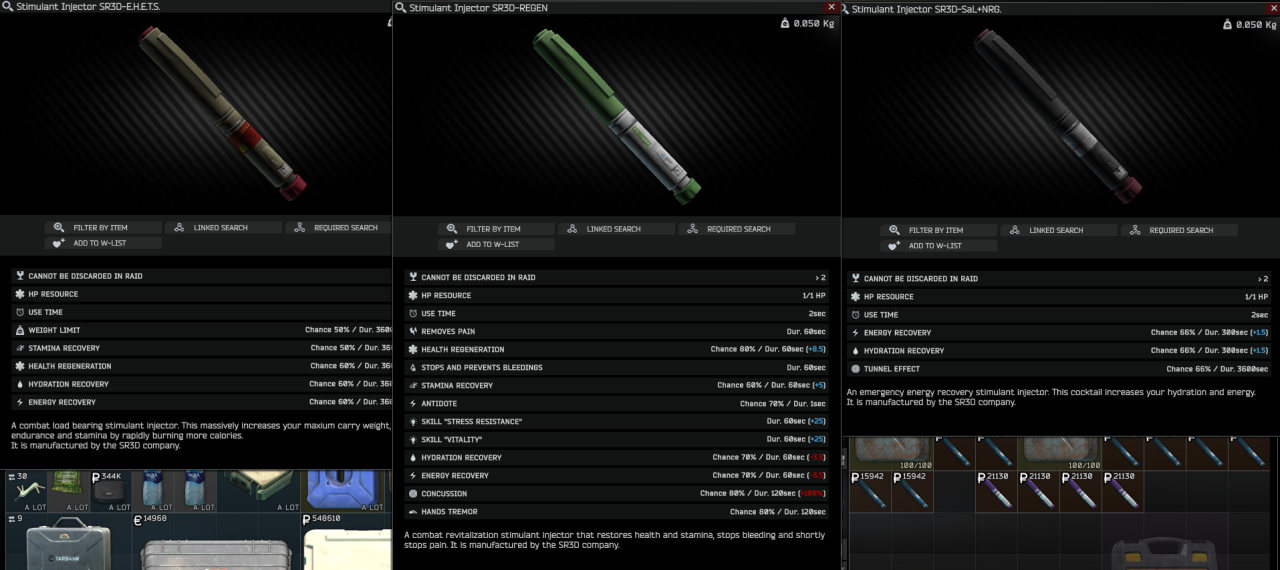Click magnifier icon in SR3D-SaL+NRG title bar
Screen dimensions: 1280x570
point(845,9)
